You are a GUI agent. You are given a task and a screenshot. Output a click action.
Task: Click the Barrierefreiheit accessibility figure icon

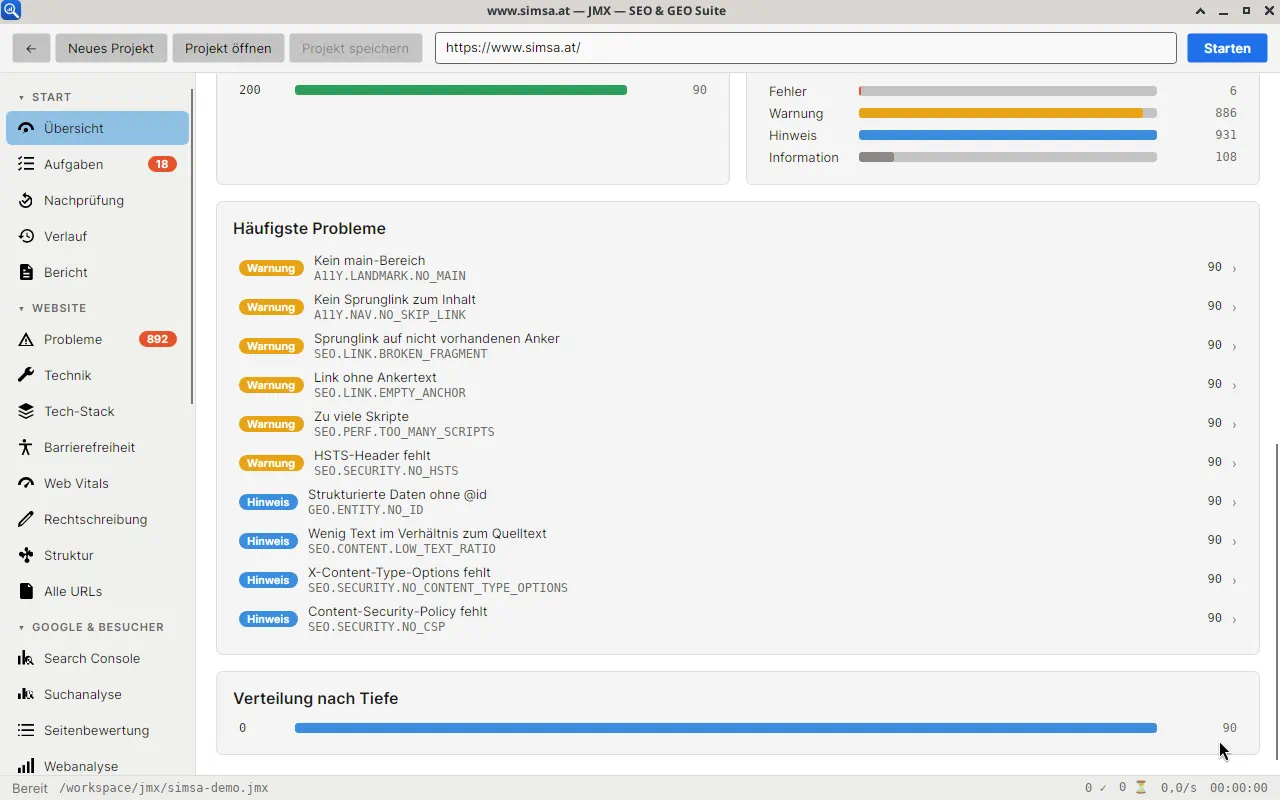26,447
